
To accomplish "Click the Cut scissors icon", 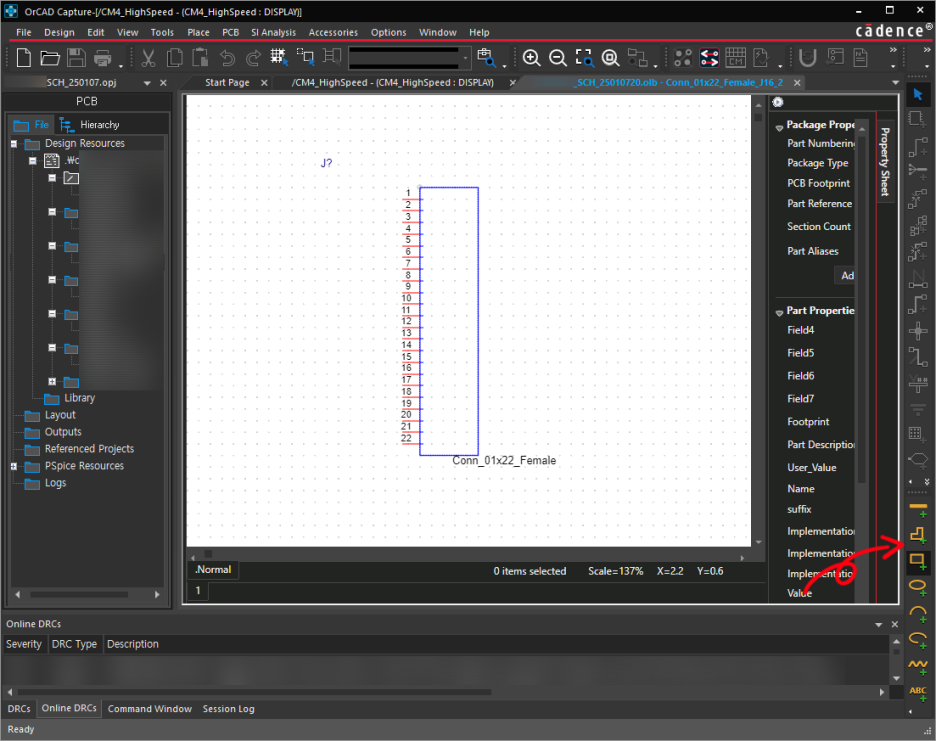I will [148, 58].
